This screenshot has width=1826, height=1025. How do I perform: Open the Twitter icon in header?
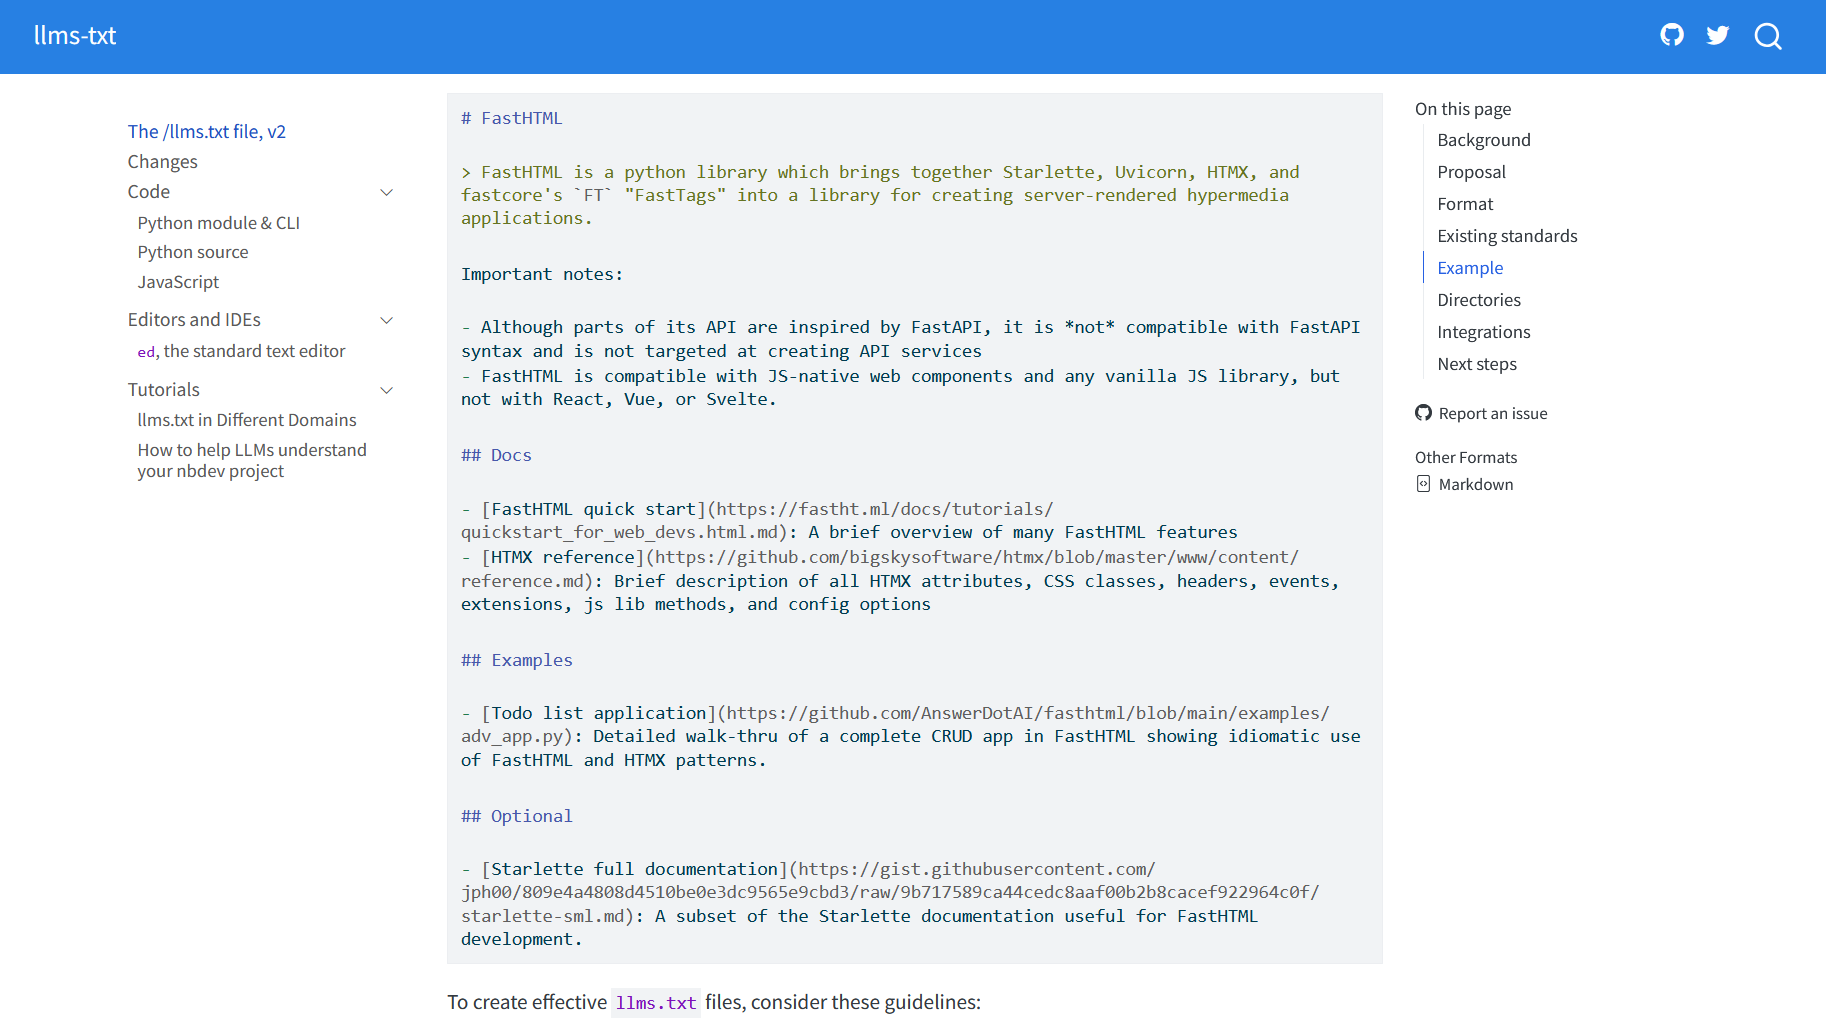[x=1717, y=36]
